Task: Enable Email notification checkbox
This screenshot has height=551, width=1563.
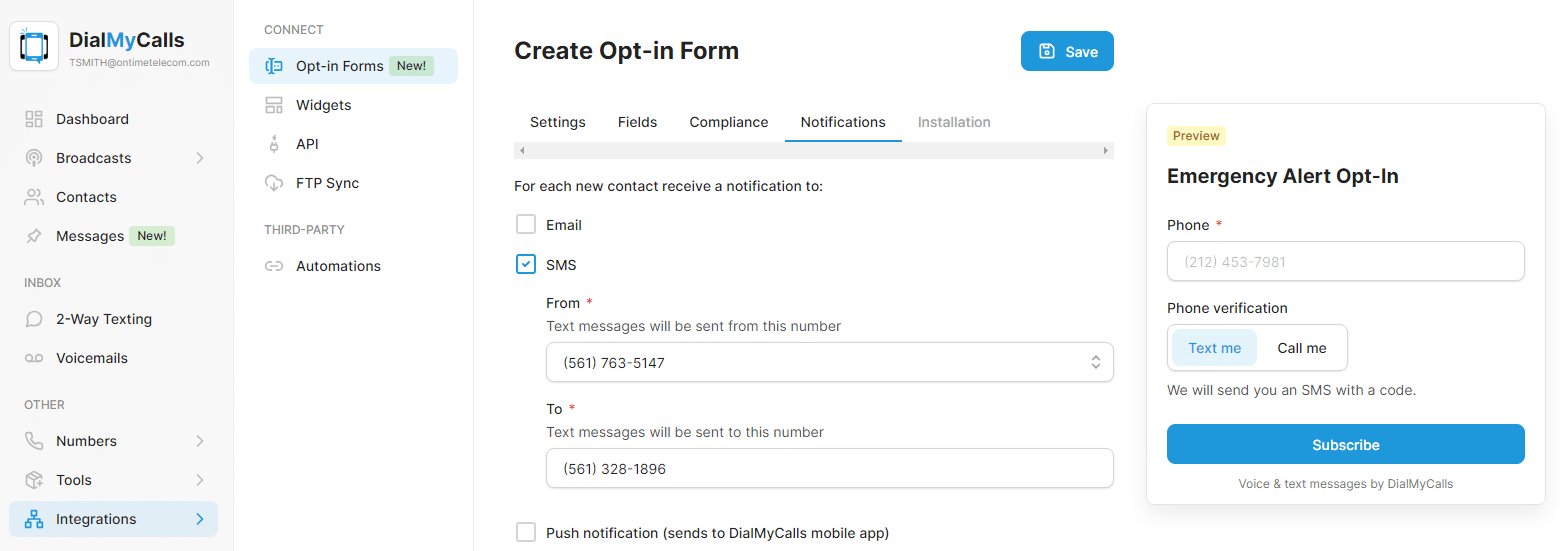Action: [526, 224]
